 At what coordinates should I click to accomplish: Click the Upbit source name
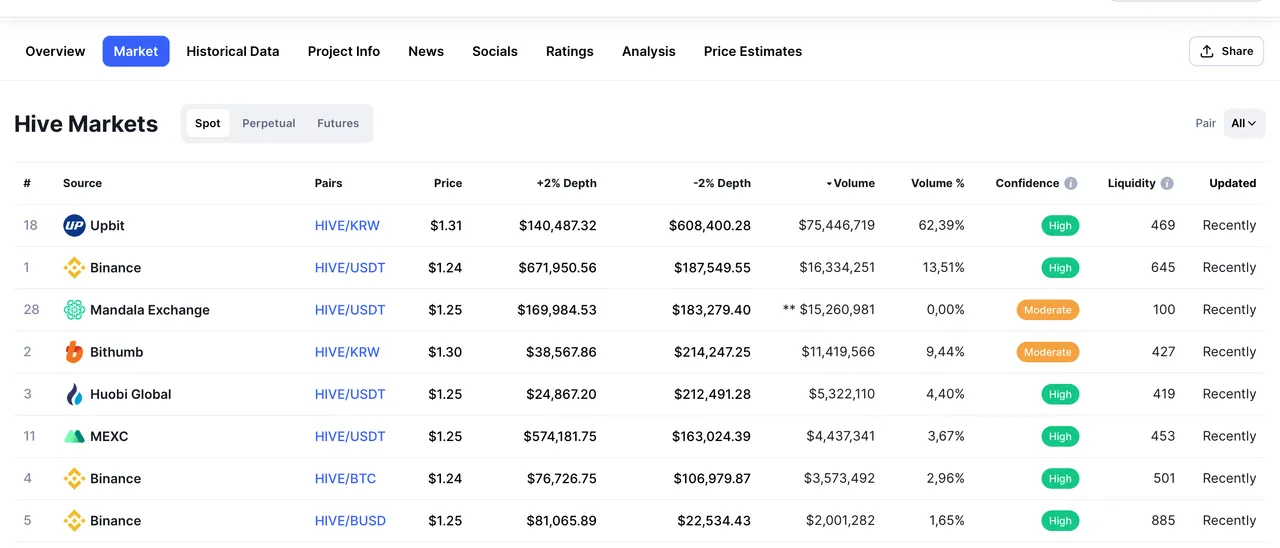pos(107,226)
